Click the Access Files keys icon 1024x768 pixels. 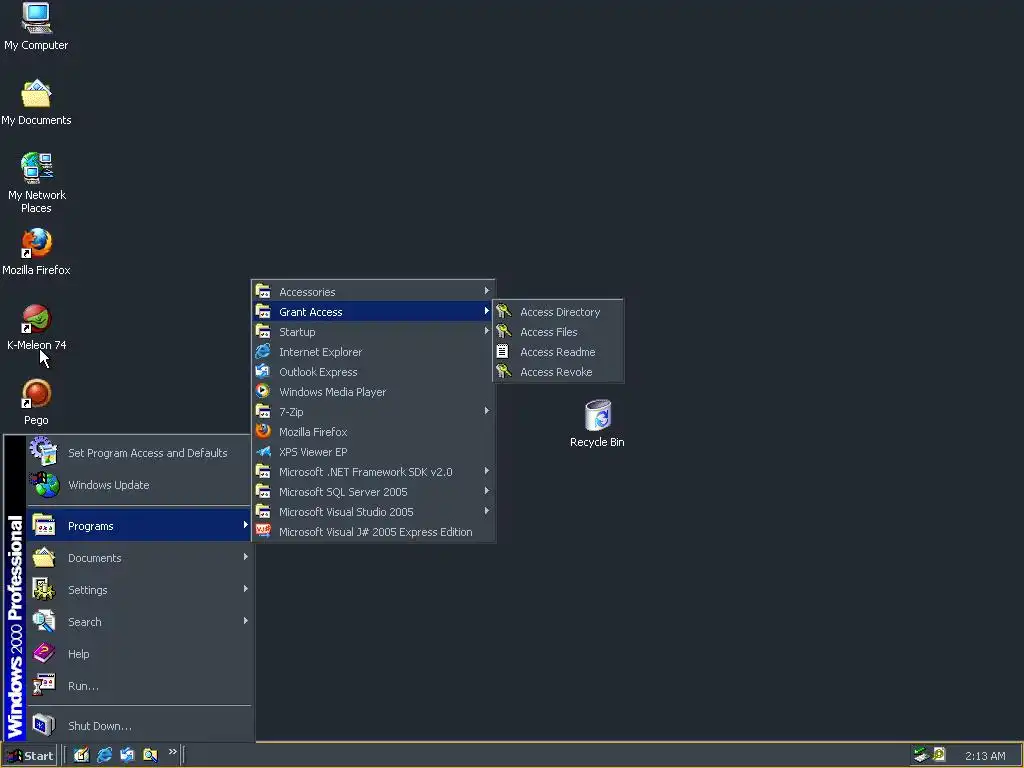point(503,331)
